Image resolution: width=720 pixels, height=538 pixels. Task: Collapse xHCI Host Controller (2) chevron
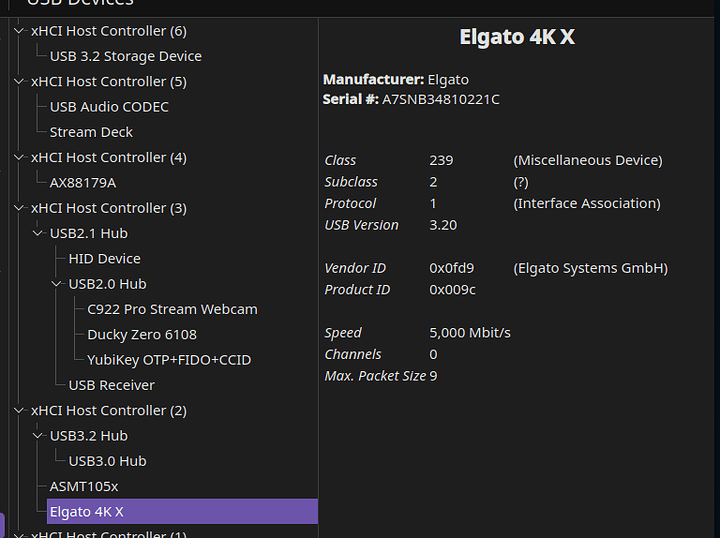coord(19,411)
